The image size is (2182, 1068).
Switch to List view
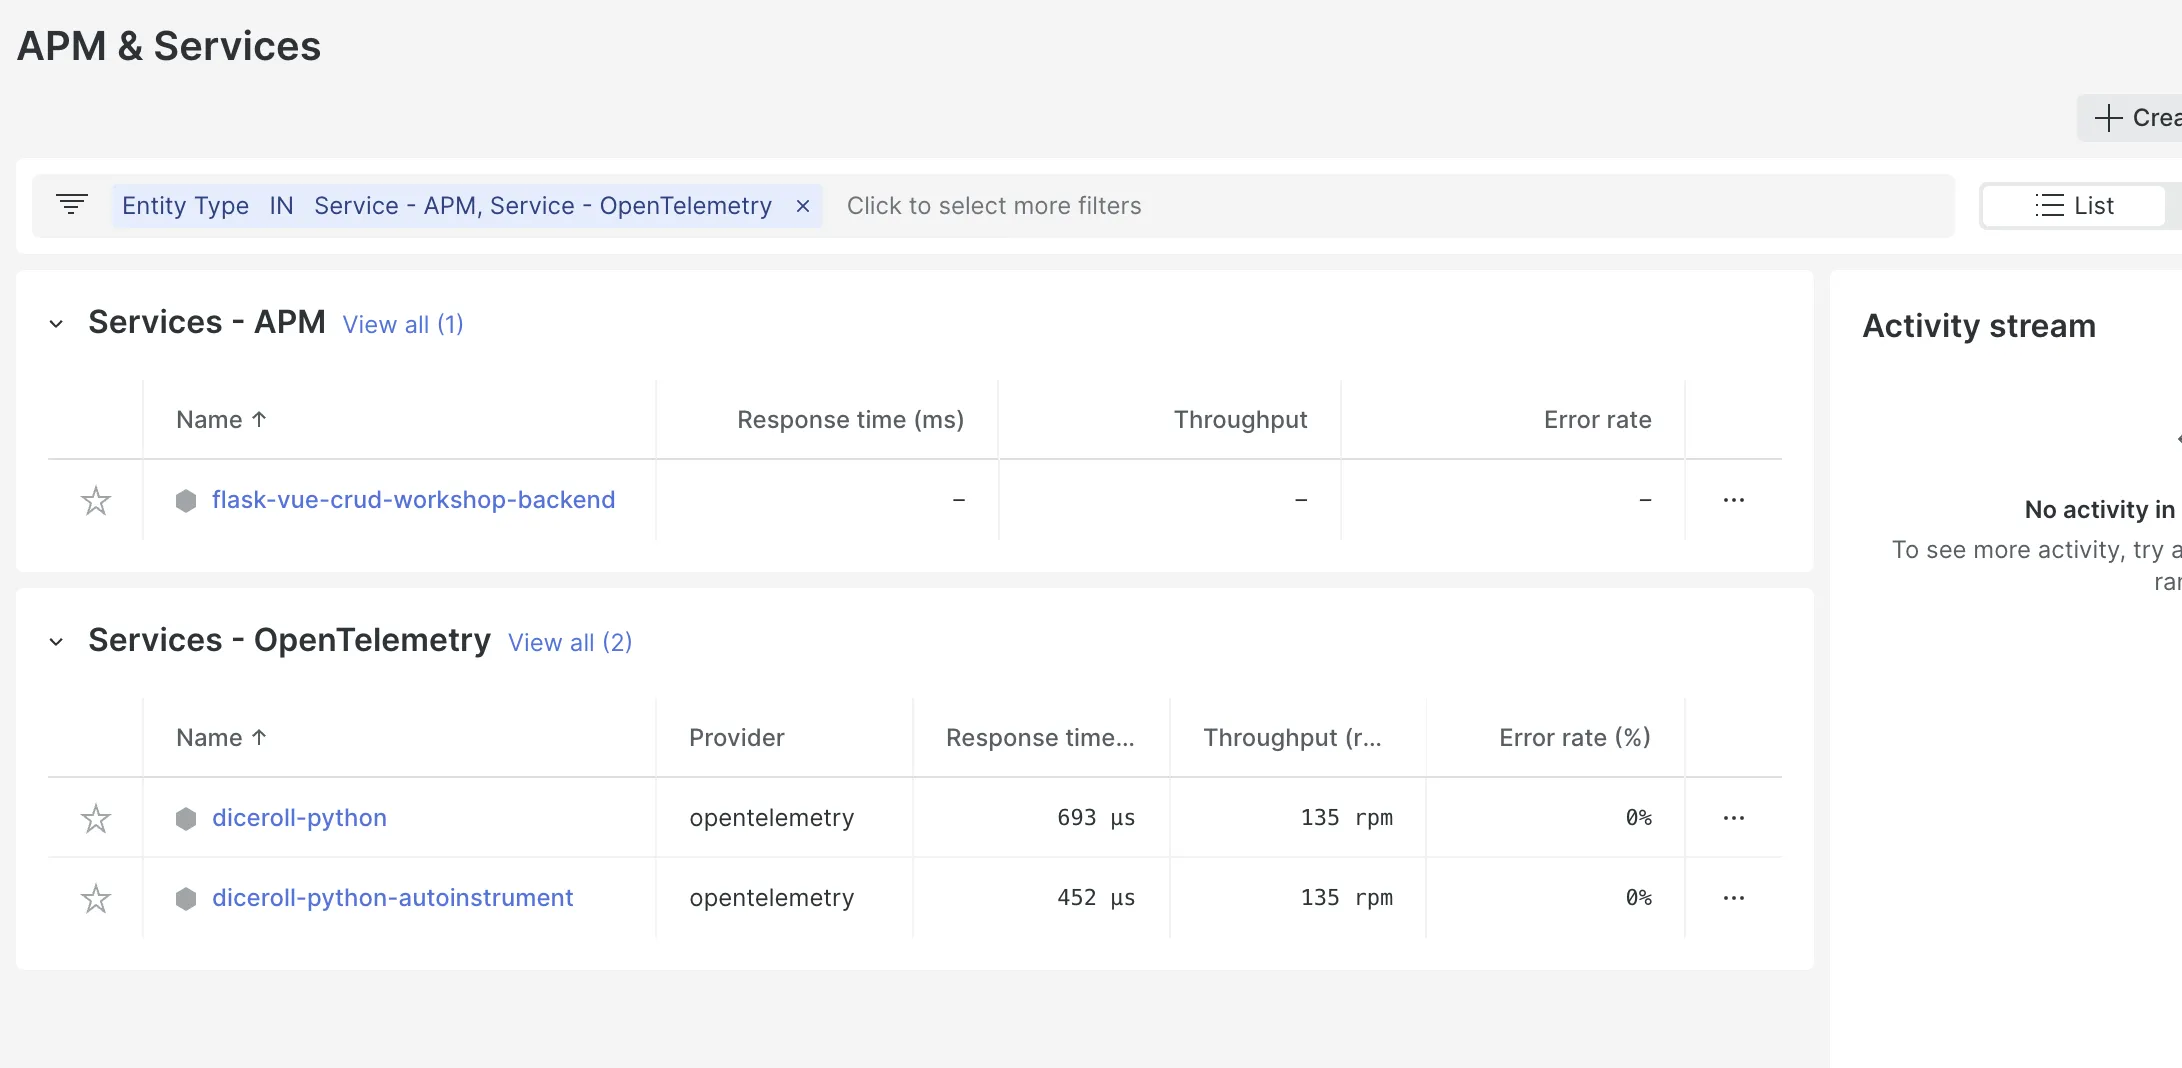click(x=2074, y=206)
